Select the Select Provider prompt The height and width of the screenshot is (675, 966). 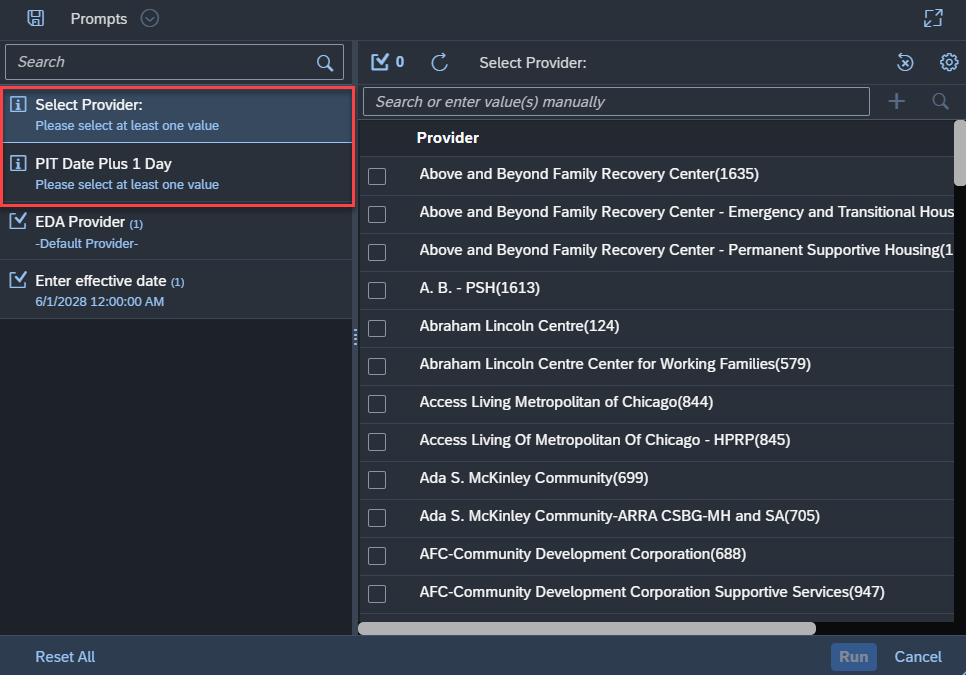[178, 115]
